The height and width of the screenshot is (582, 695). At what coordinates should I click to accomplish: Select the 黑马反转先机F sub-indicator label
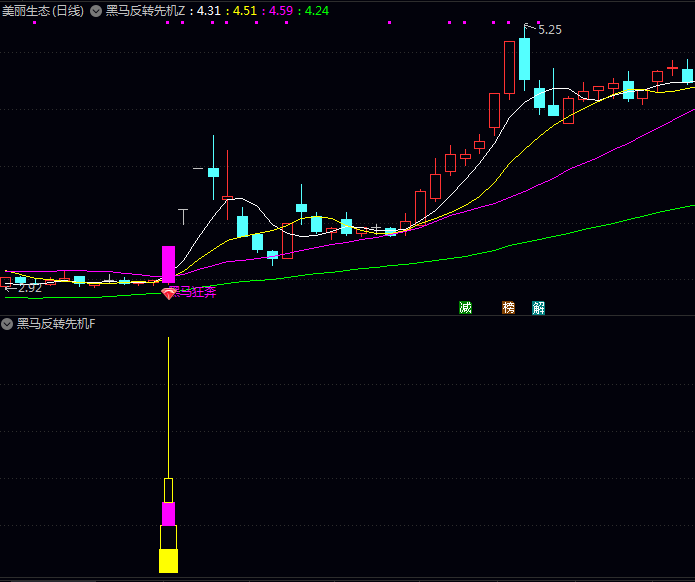(56, 324)
